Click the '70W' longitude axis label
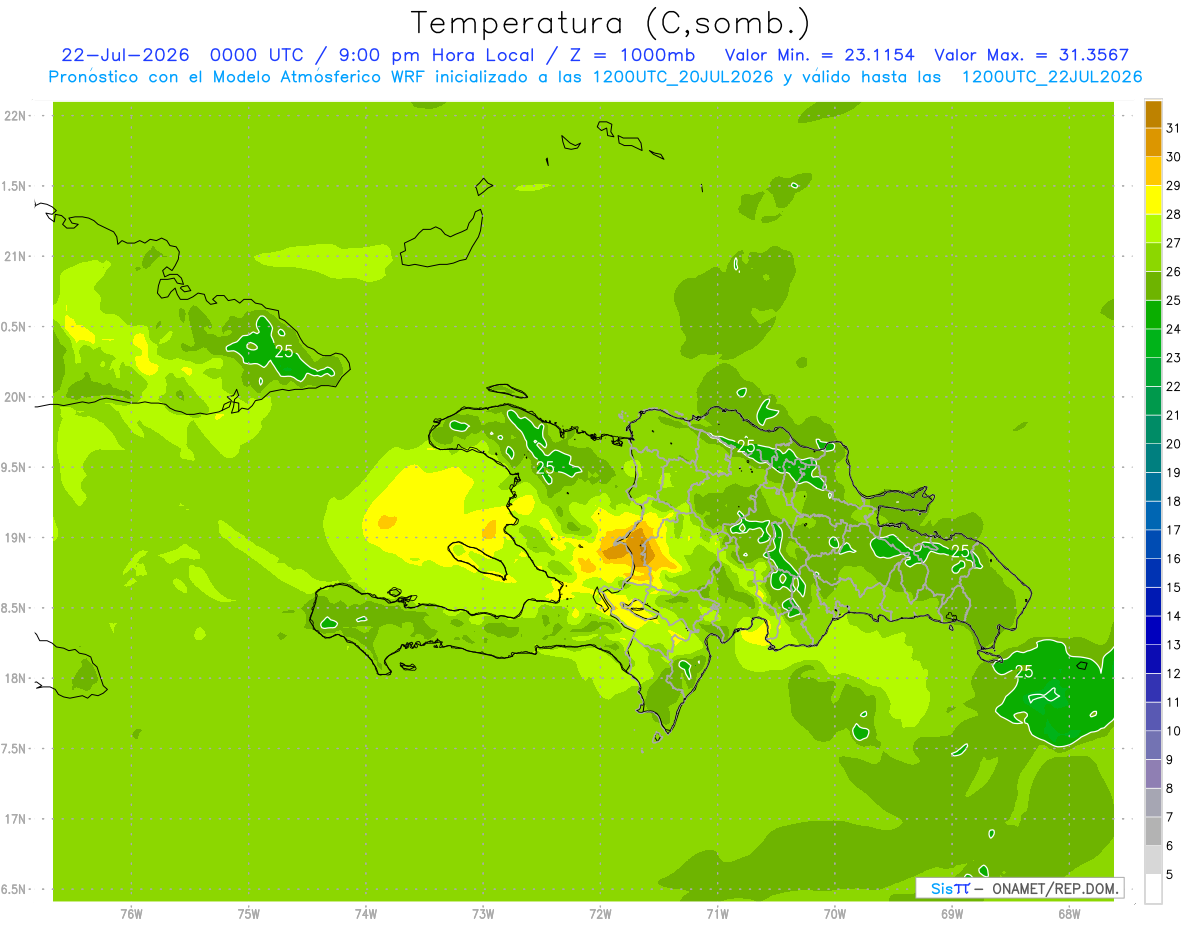The width and height of the screenshot is (1200, 927). click(x=835, y=914)
